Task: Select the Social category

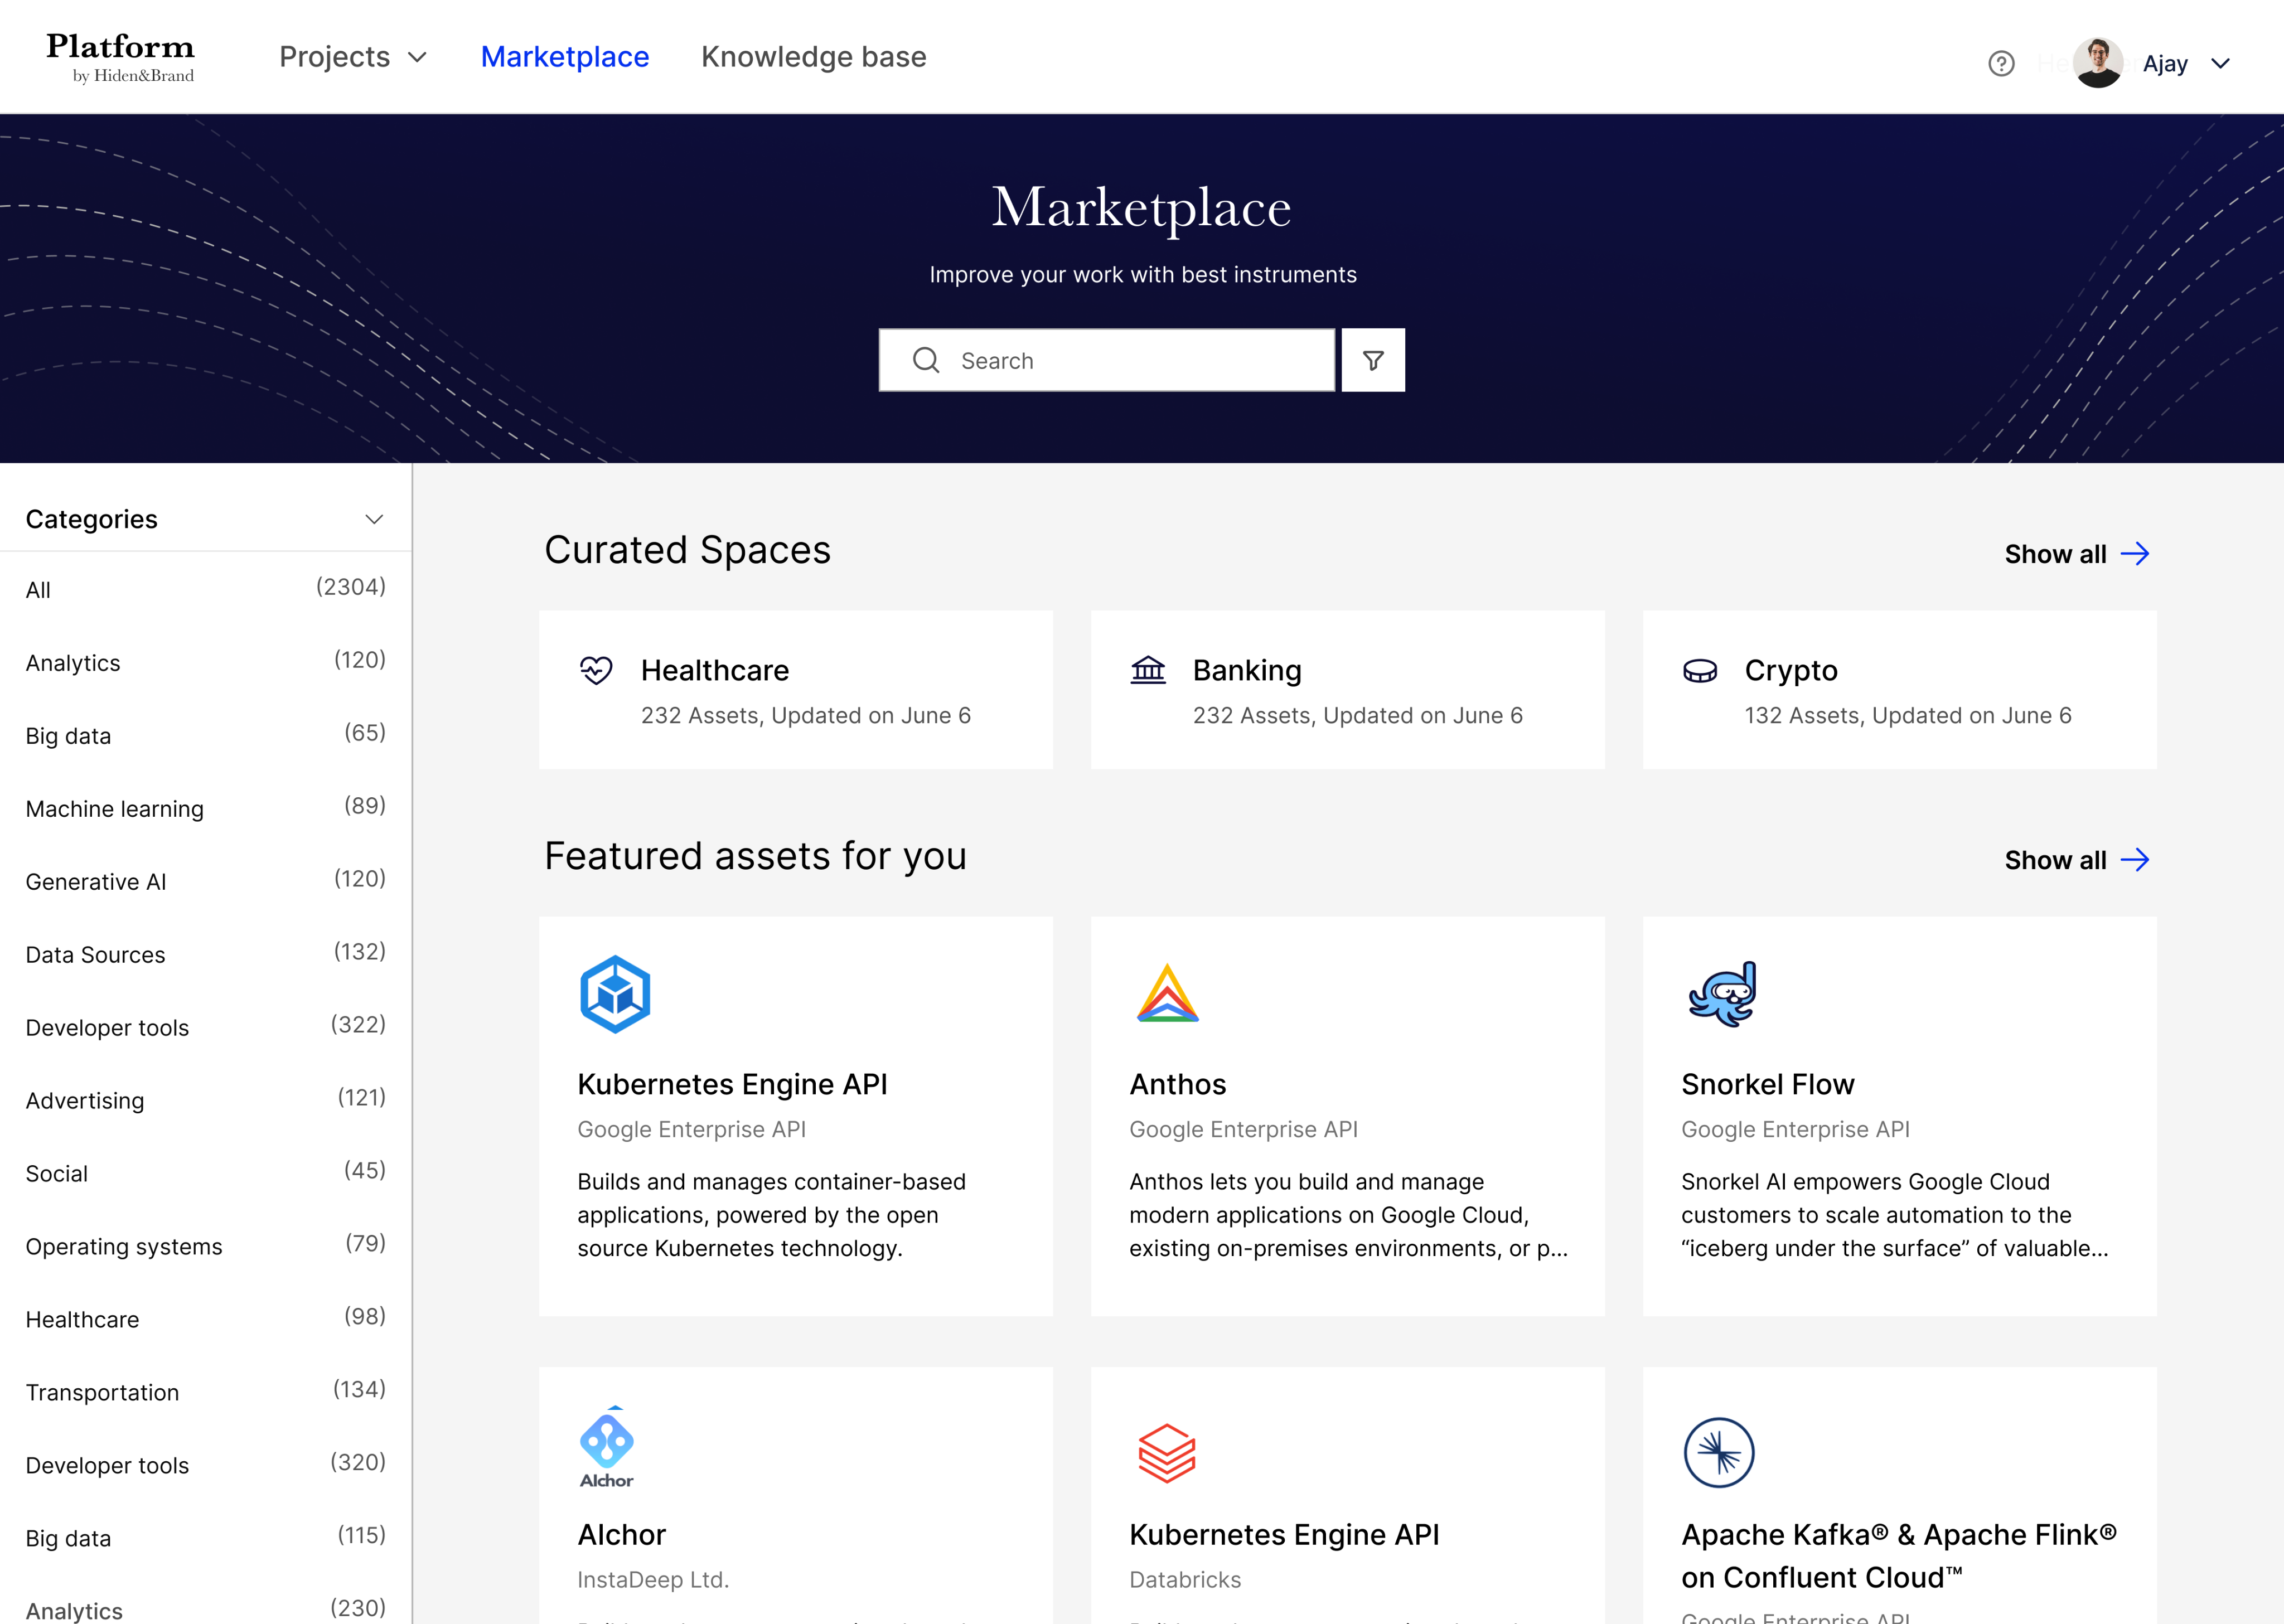Action: (206, 1173)
